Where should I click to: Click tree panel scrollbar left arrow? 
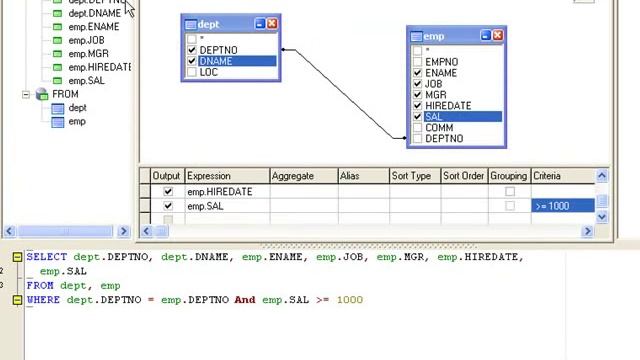[10, 231]
